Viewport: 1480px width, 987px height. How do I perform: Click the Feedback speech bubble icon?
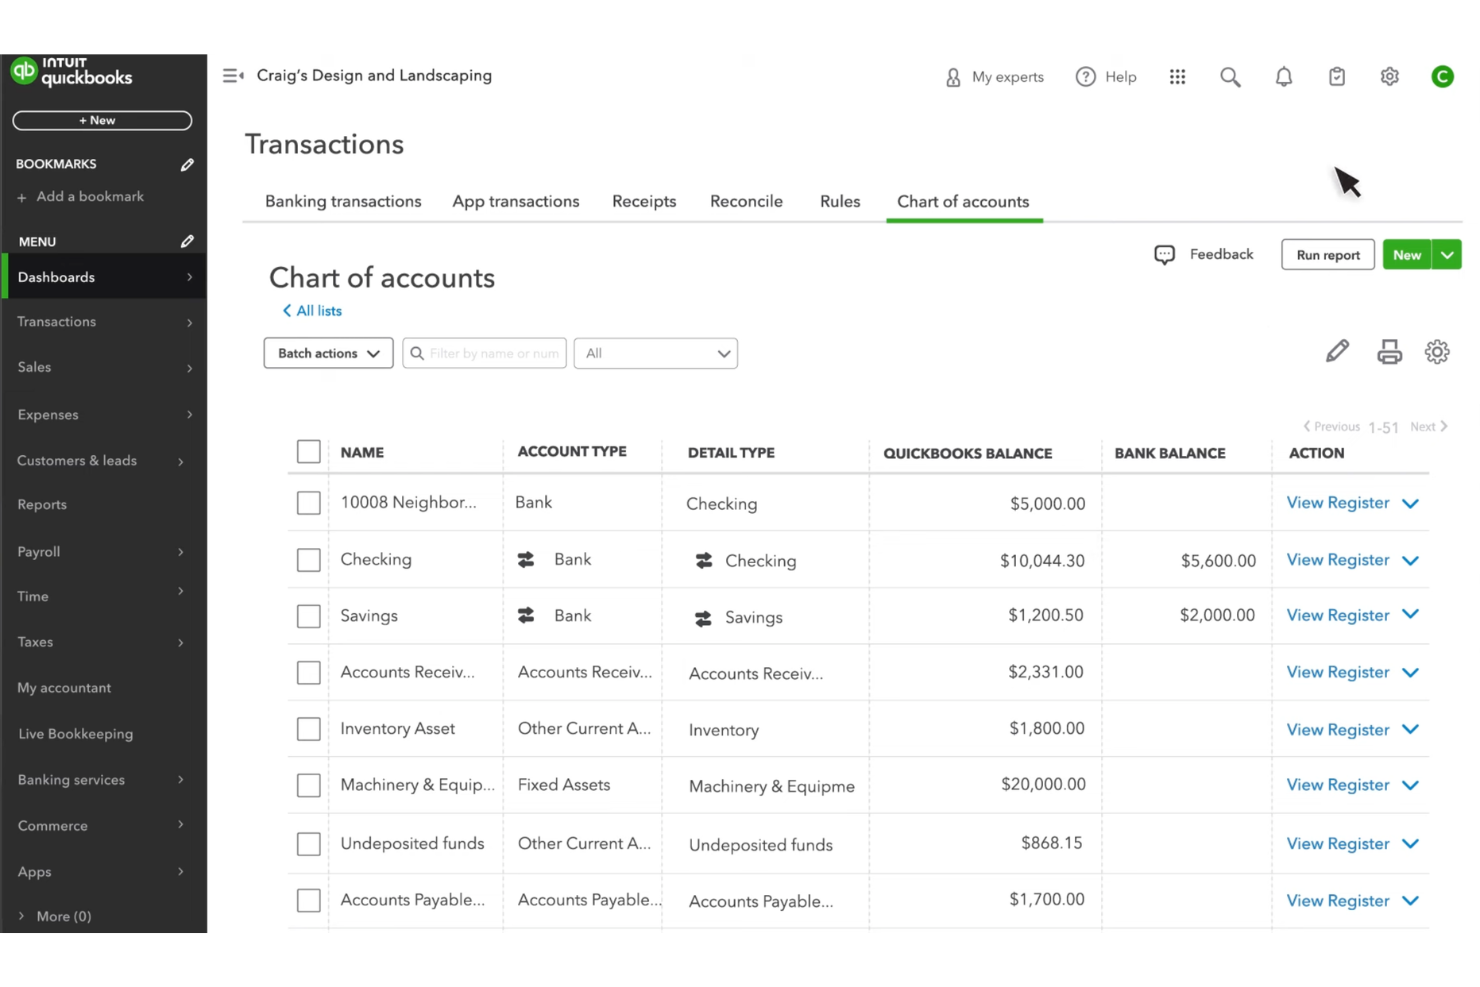coord(1164,254)
